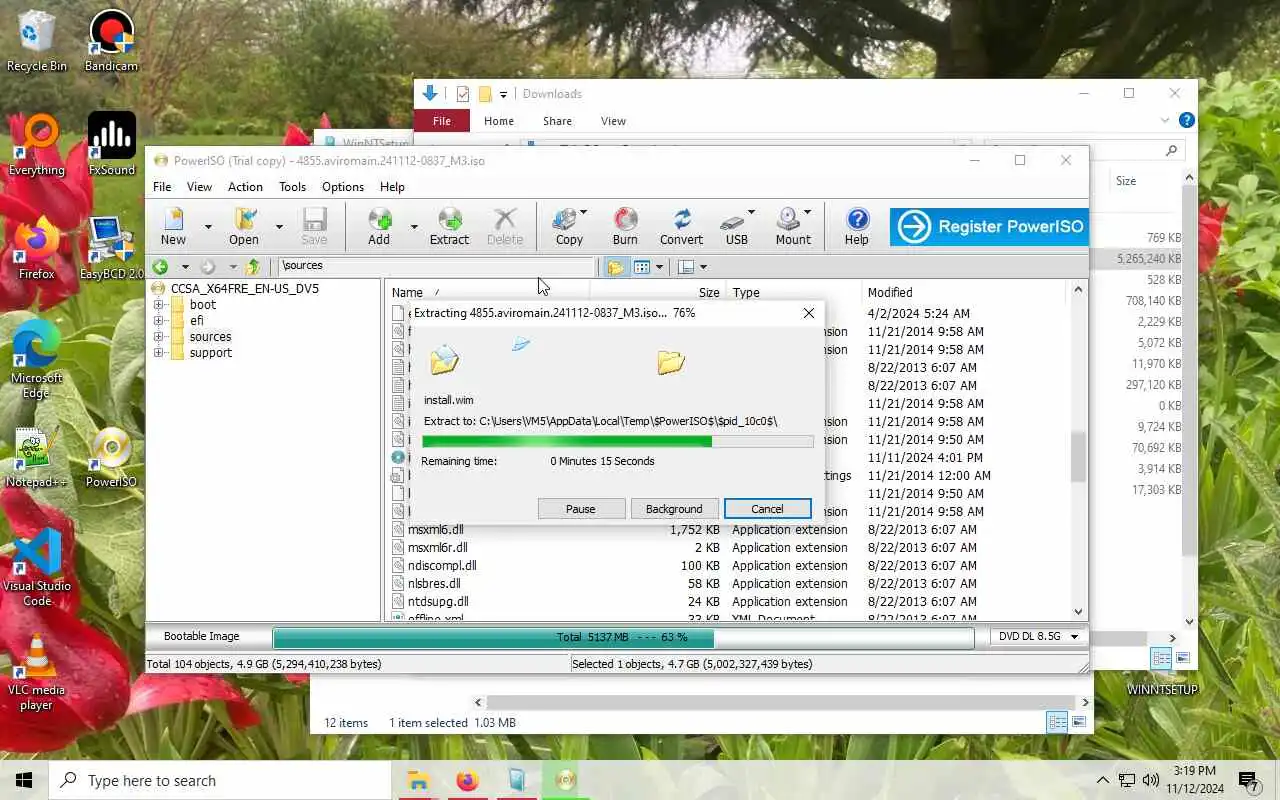This screenshot has height=800, width=1280.
Task: Select the sources folder in tree
Action: point(210,337)
